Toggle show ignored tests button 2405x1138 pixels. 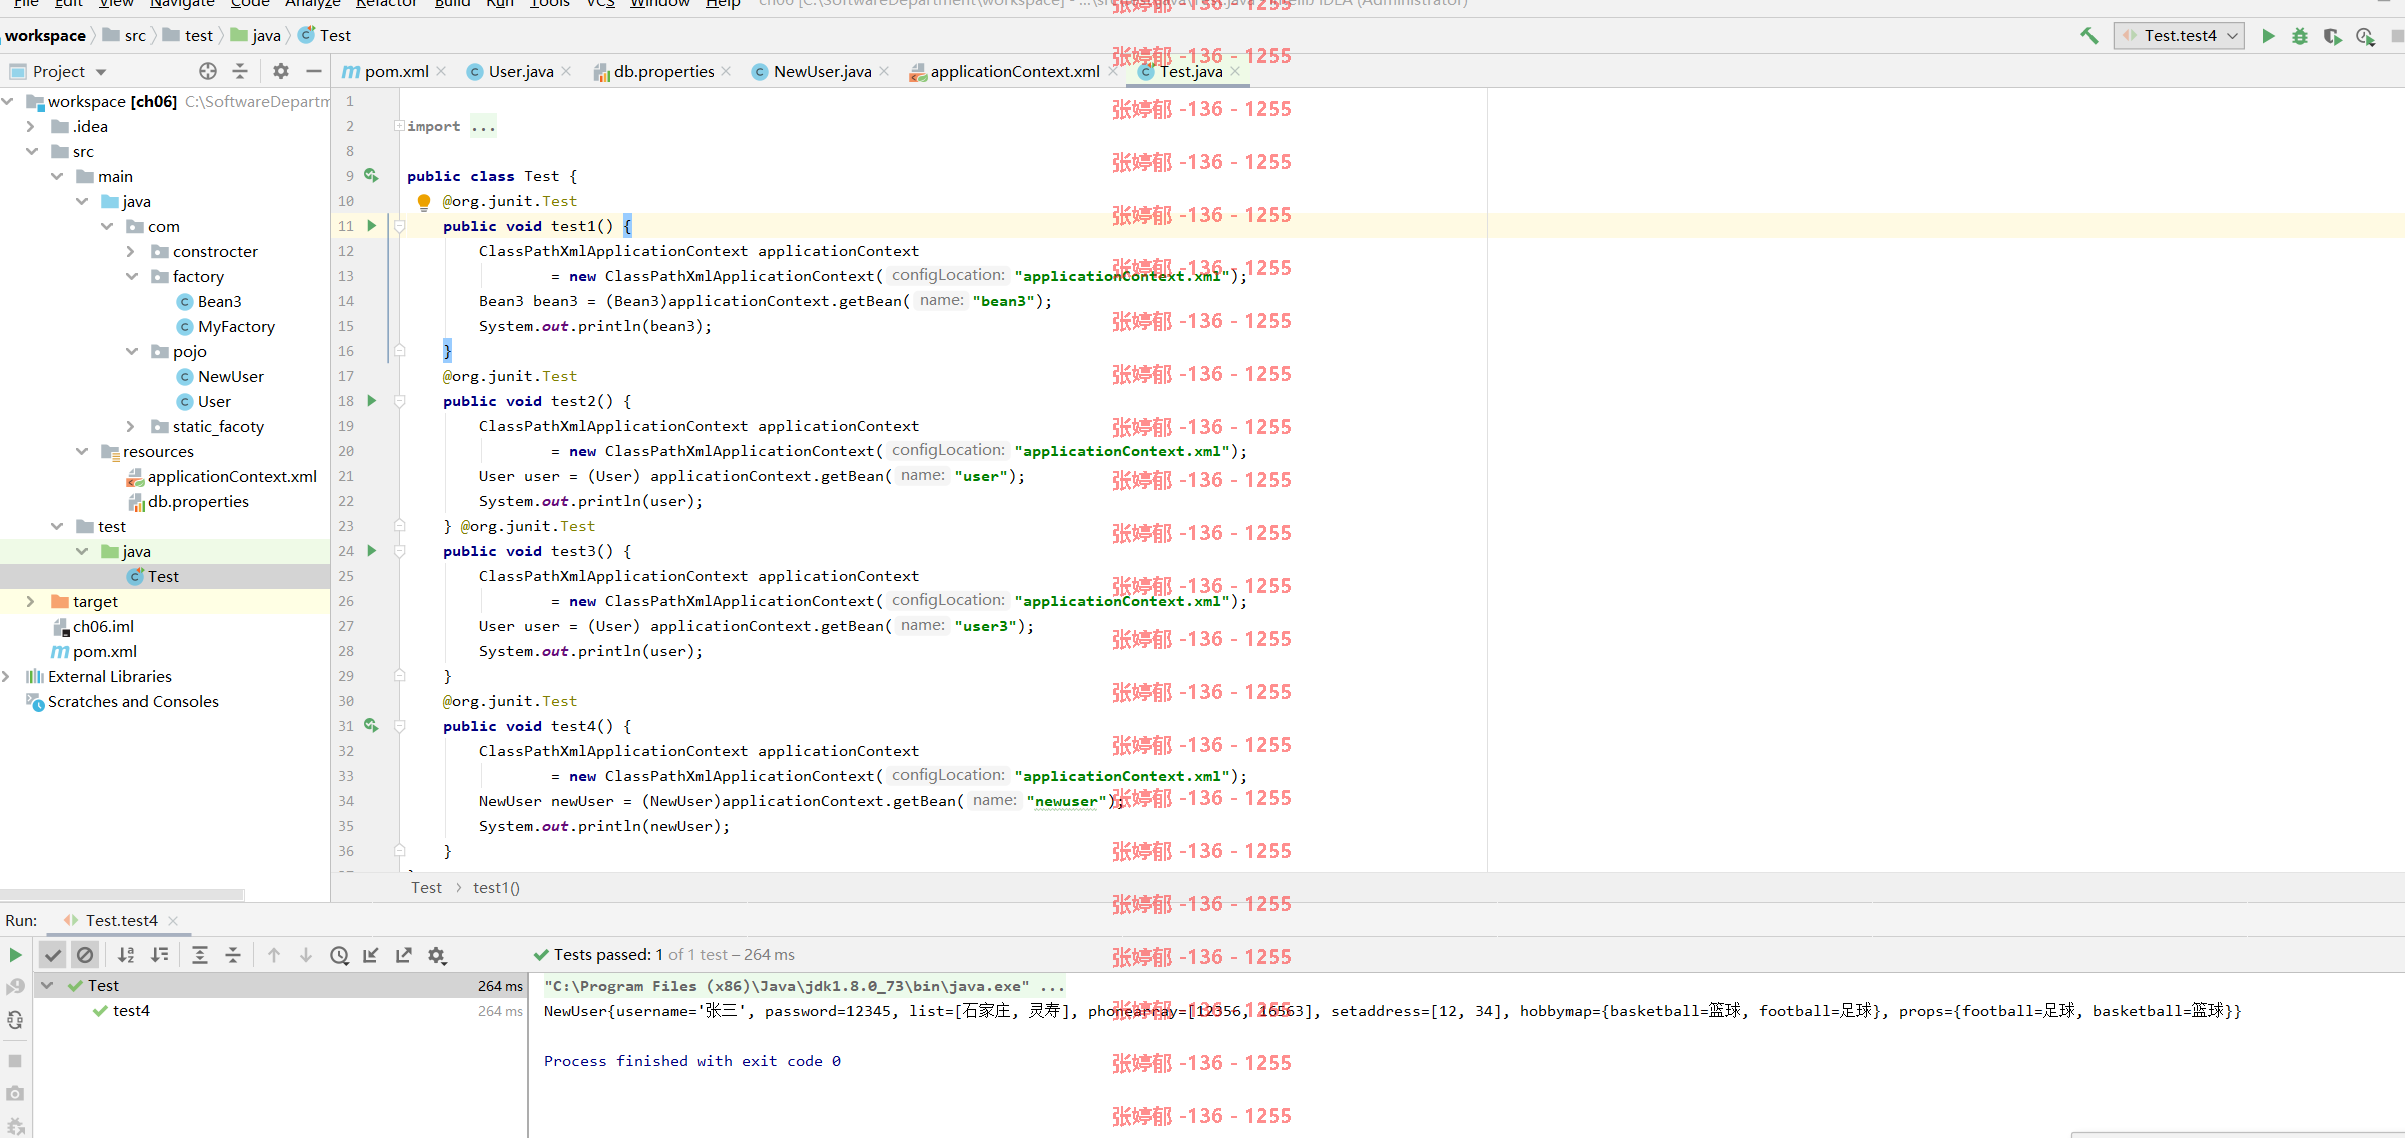86,955
